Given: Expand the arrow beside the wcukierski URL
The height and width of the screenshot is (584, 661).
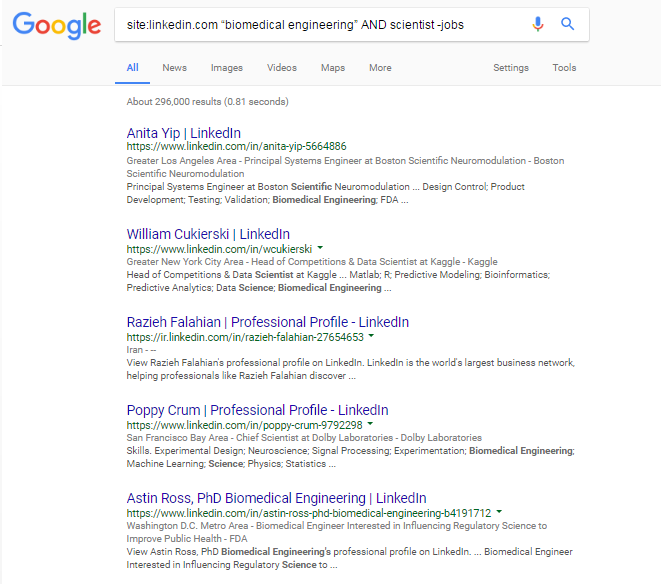Looking at the screenshot, I should coord(320,248).
